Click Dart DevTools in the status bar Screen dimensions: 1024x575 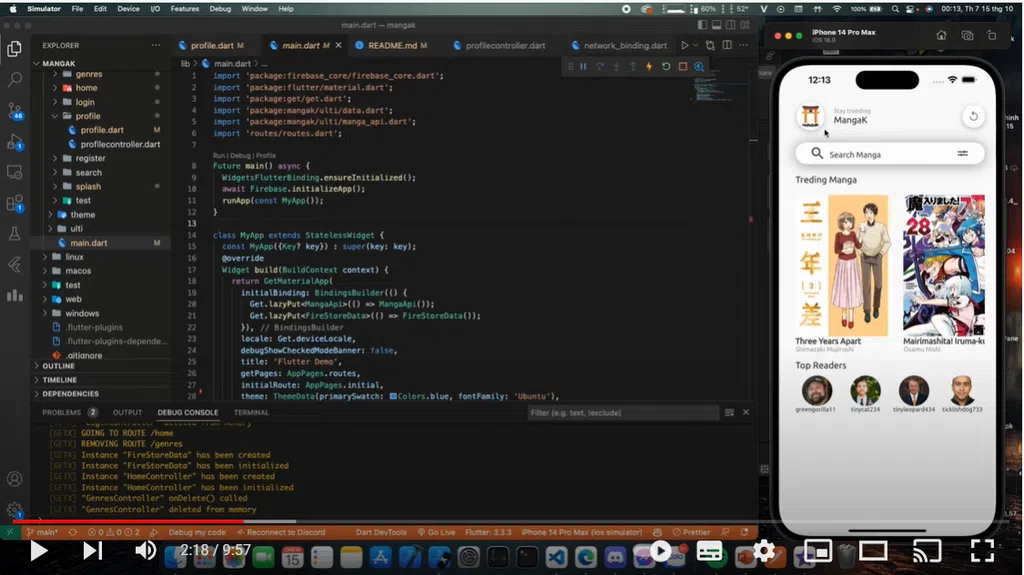tap(379, 532)
